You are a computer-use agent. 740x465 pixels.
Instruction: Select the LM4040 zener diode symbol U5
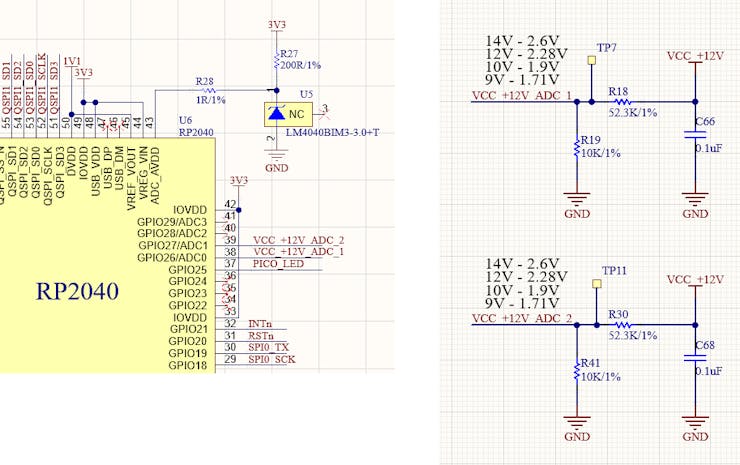(x=275, y=114)
